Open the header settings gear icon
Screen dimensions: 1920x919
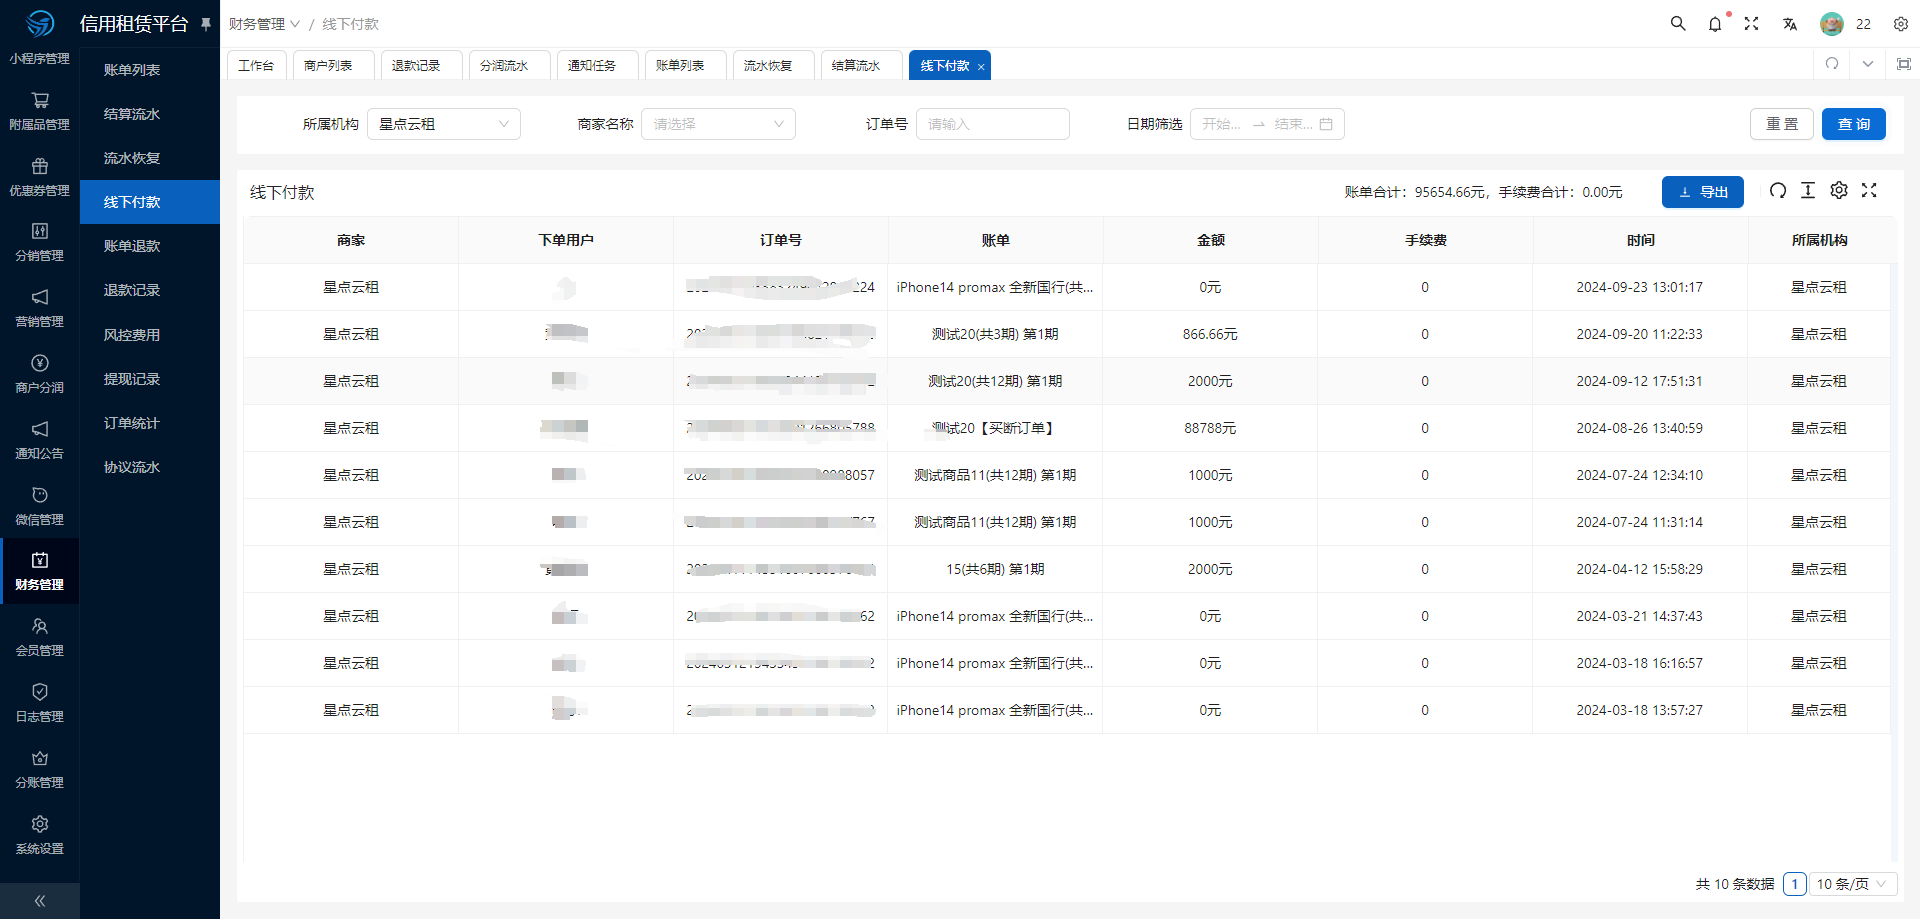1901,23
